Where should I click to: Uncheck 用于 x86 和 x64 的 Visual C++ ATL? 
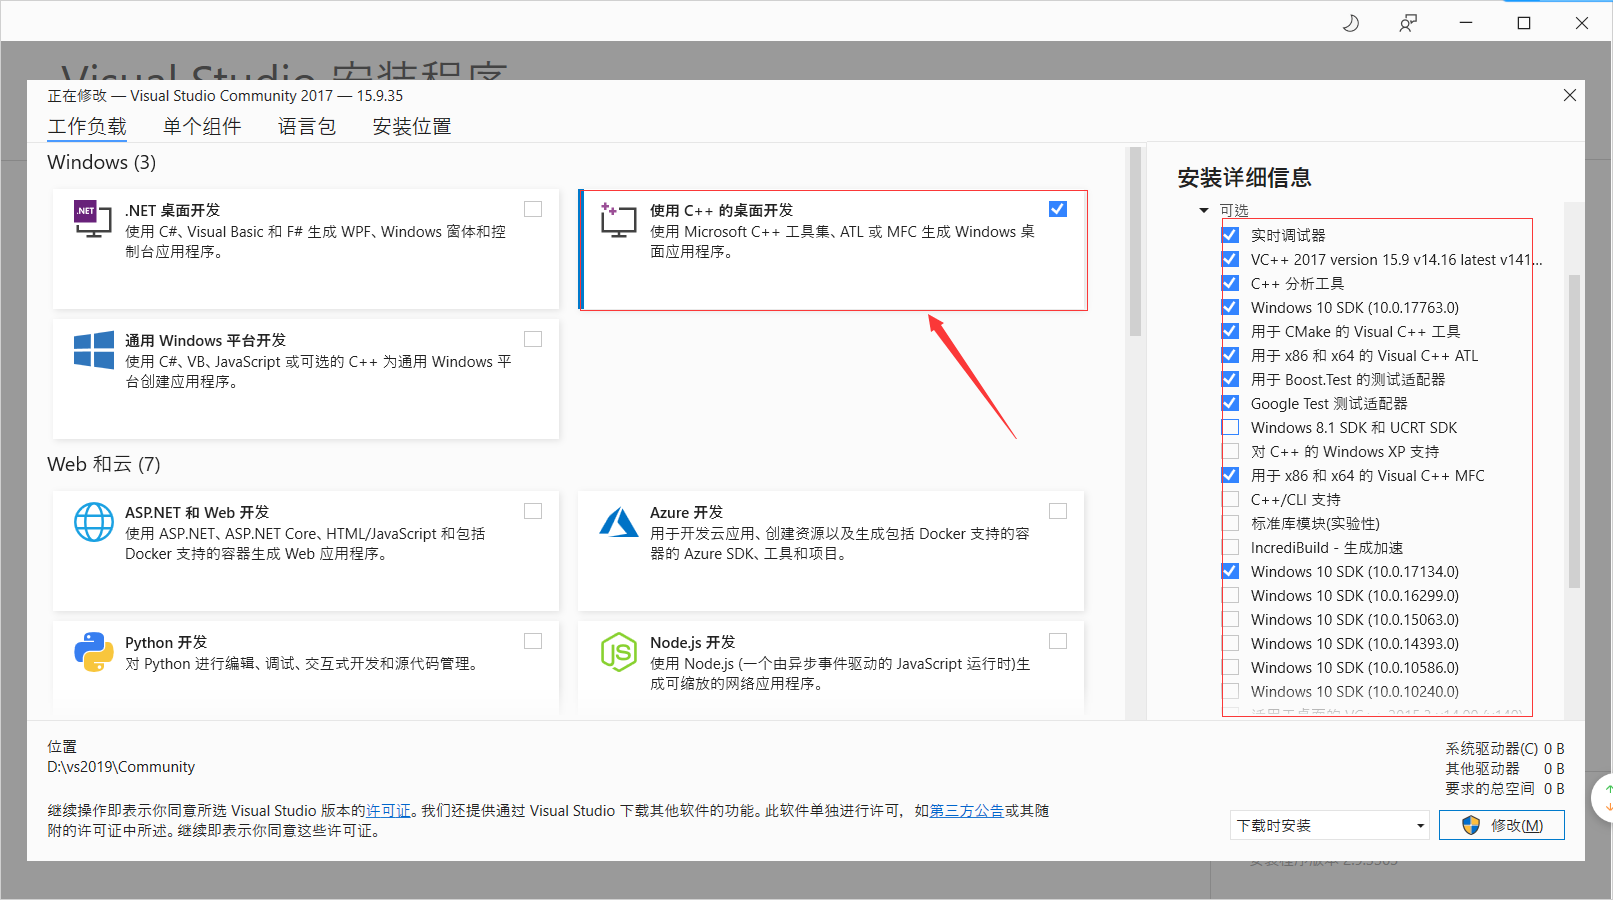1231,355
